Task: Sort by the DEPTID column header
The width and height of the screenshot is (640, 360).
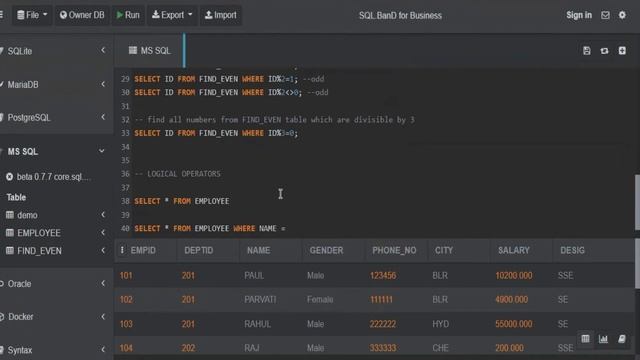Action: [198, 250]
